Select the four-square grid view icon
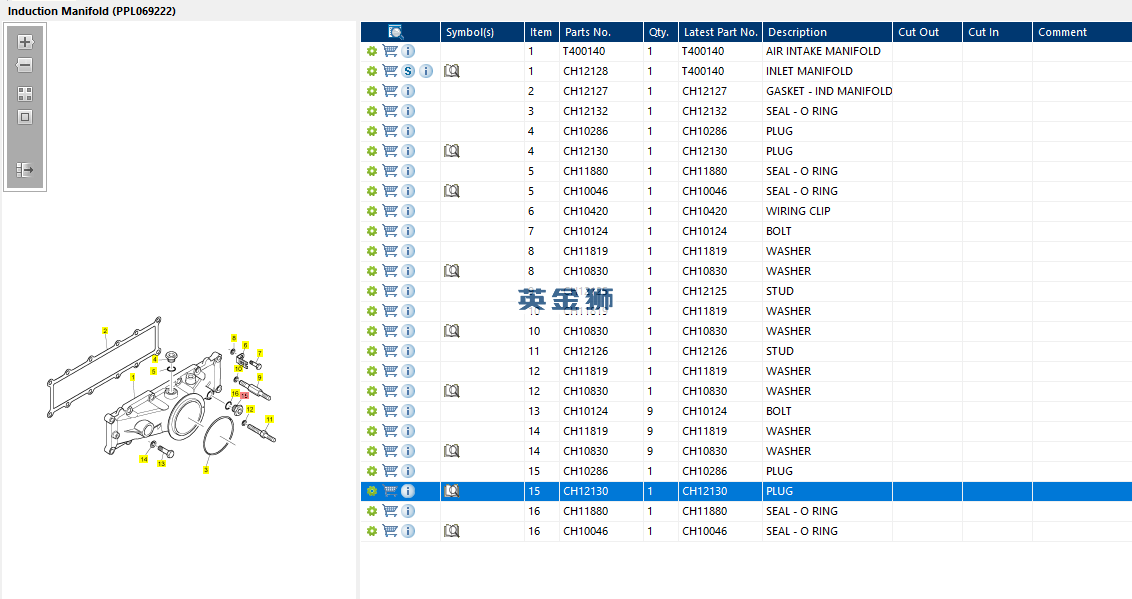 (x=25, y=94)
